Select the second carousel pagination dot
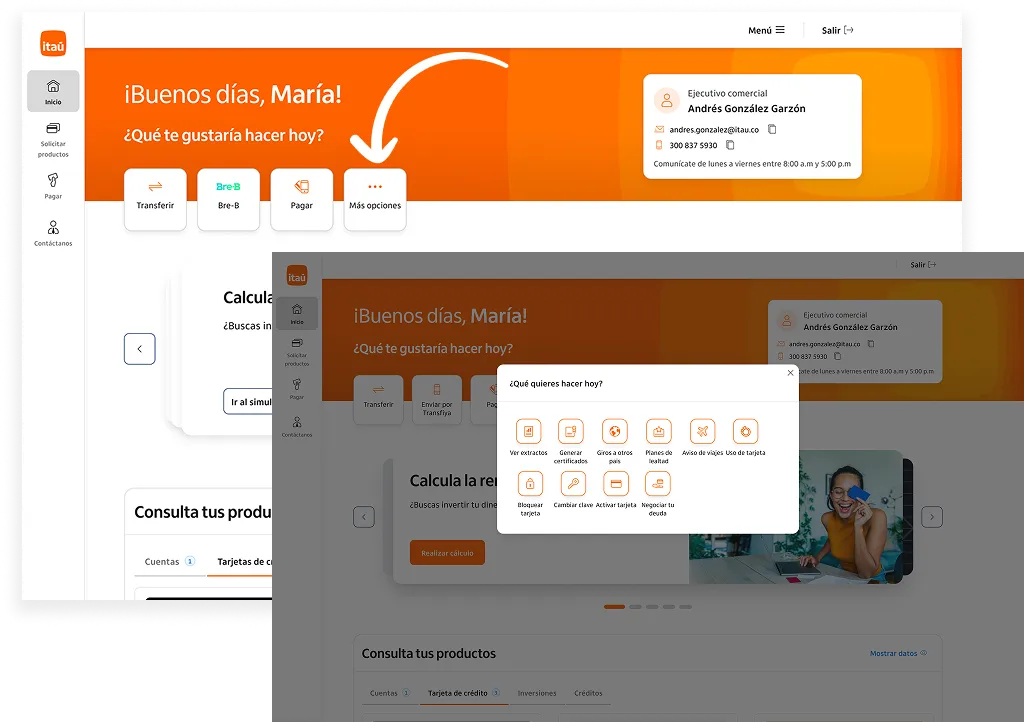The height and width of the screenshot is (722, 1024). (x=635, y=606)
